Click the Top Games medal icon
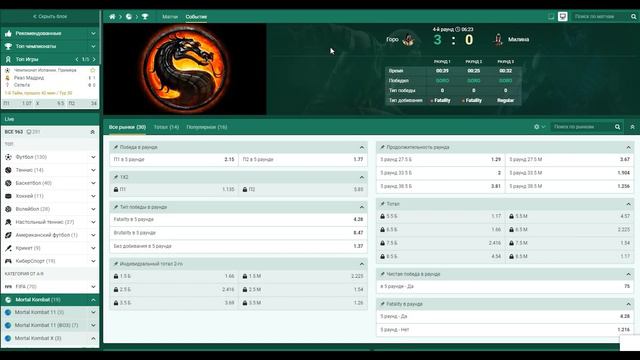Screen dimensions: 640x360 (x=8, y=60)
